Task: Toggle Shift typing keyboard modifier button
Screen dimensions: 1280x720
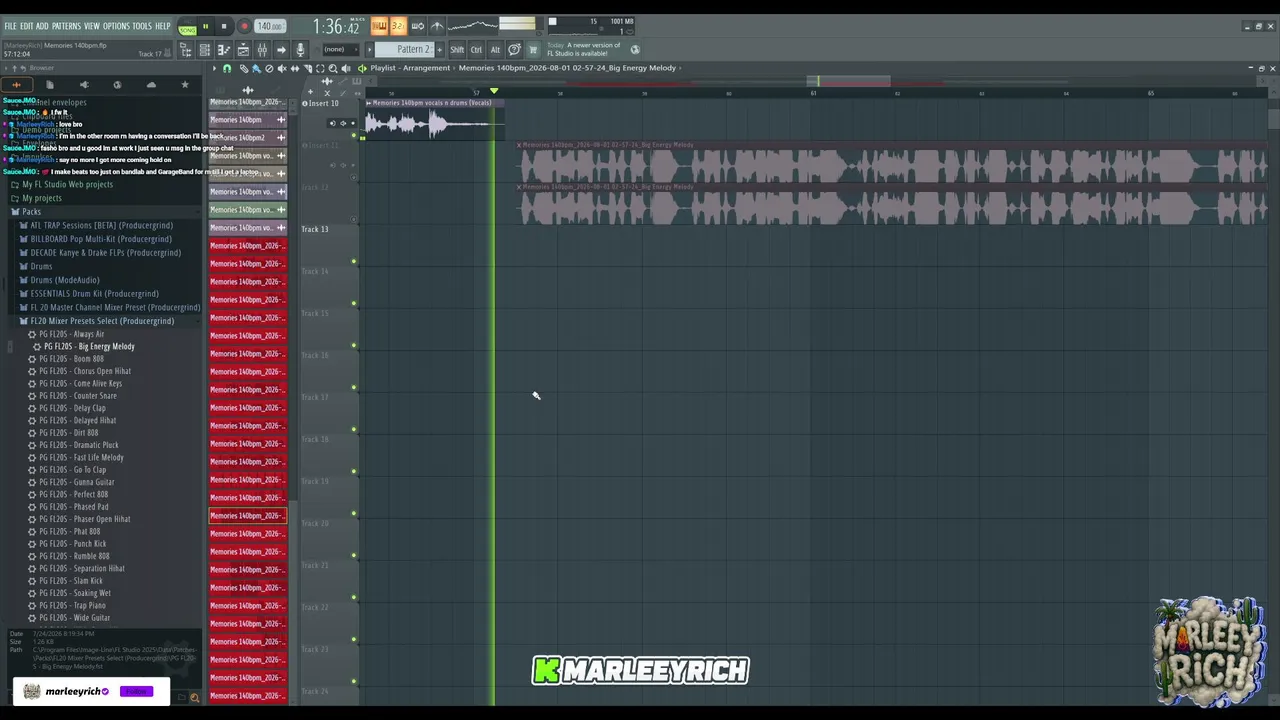Action: click(457, 50)
